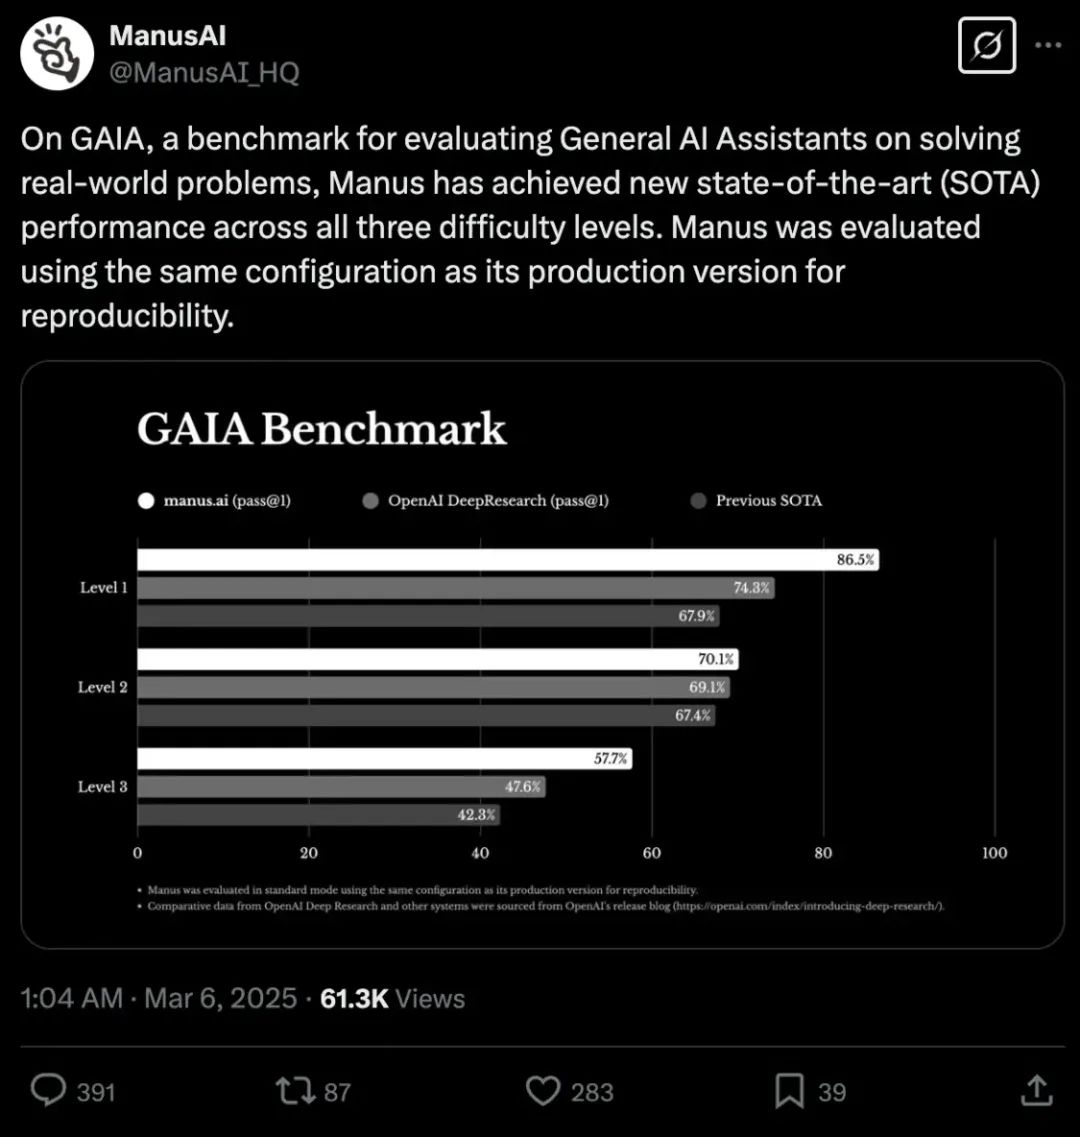This screenshot has height=1137, width=1080.
Task: Open the 1:04 AM Mar 6, 2025 timestamp
Action: [159, 999]
